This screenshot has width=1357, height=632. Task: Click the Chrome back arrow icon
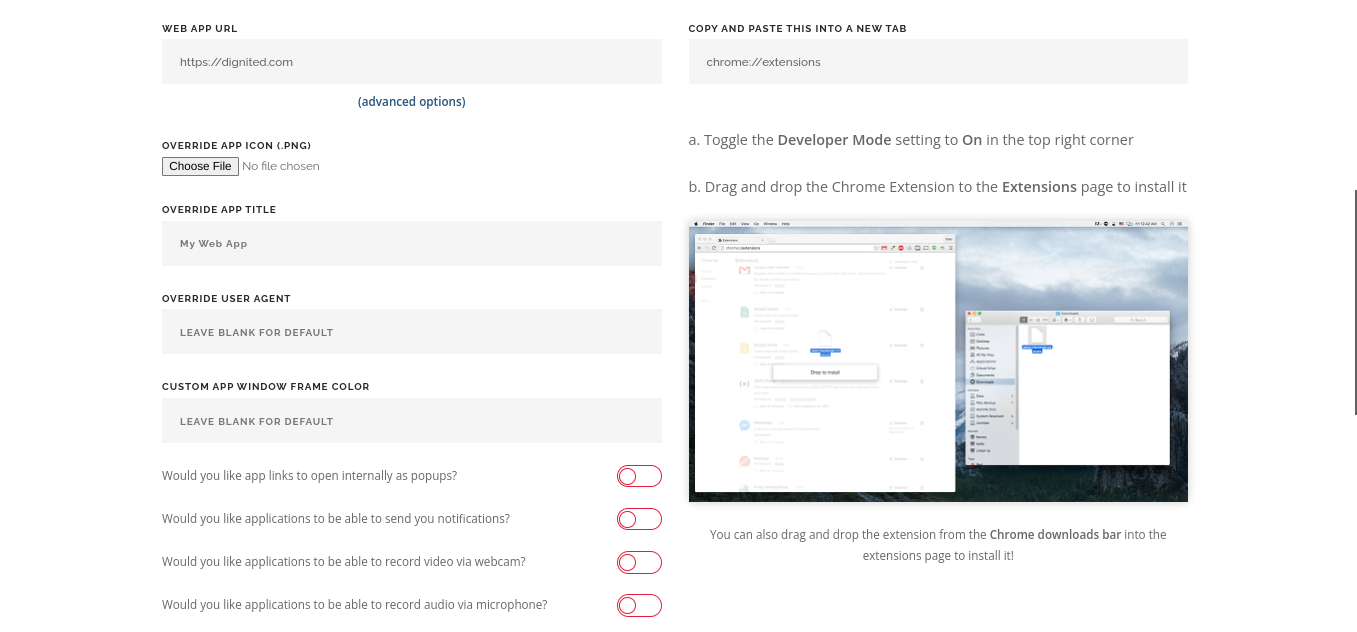(700, 247)
